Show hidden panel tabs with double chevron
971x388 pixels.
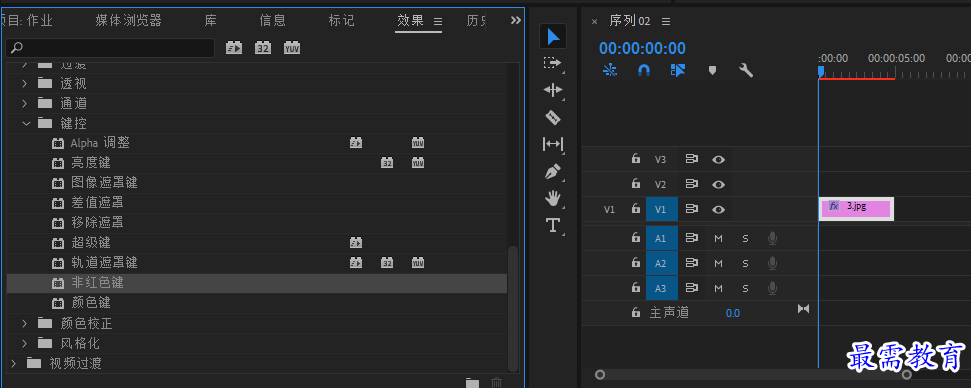pyautogui.click(x=515, y=20)
